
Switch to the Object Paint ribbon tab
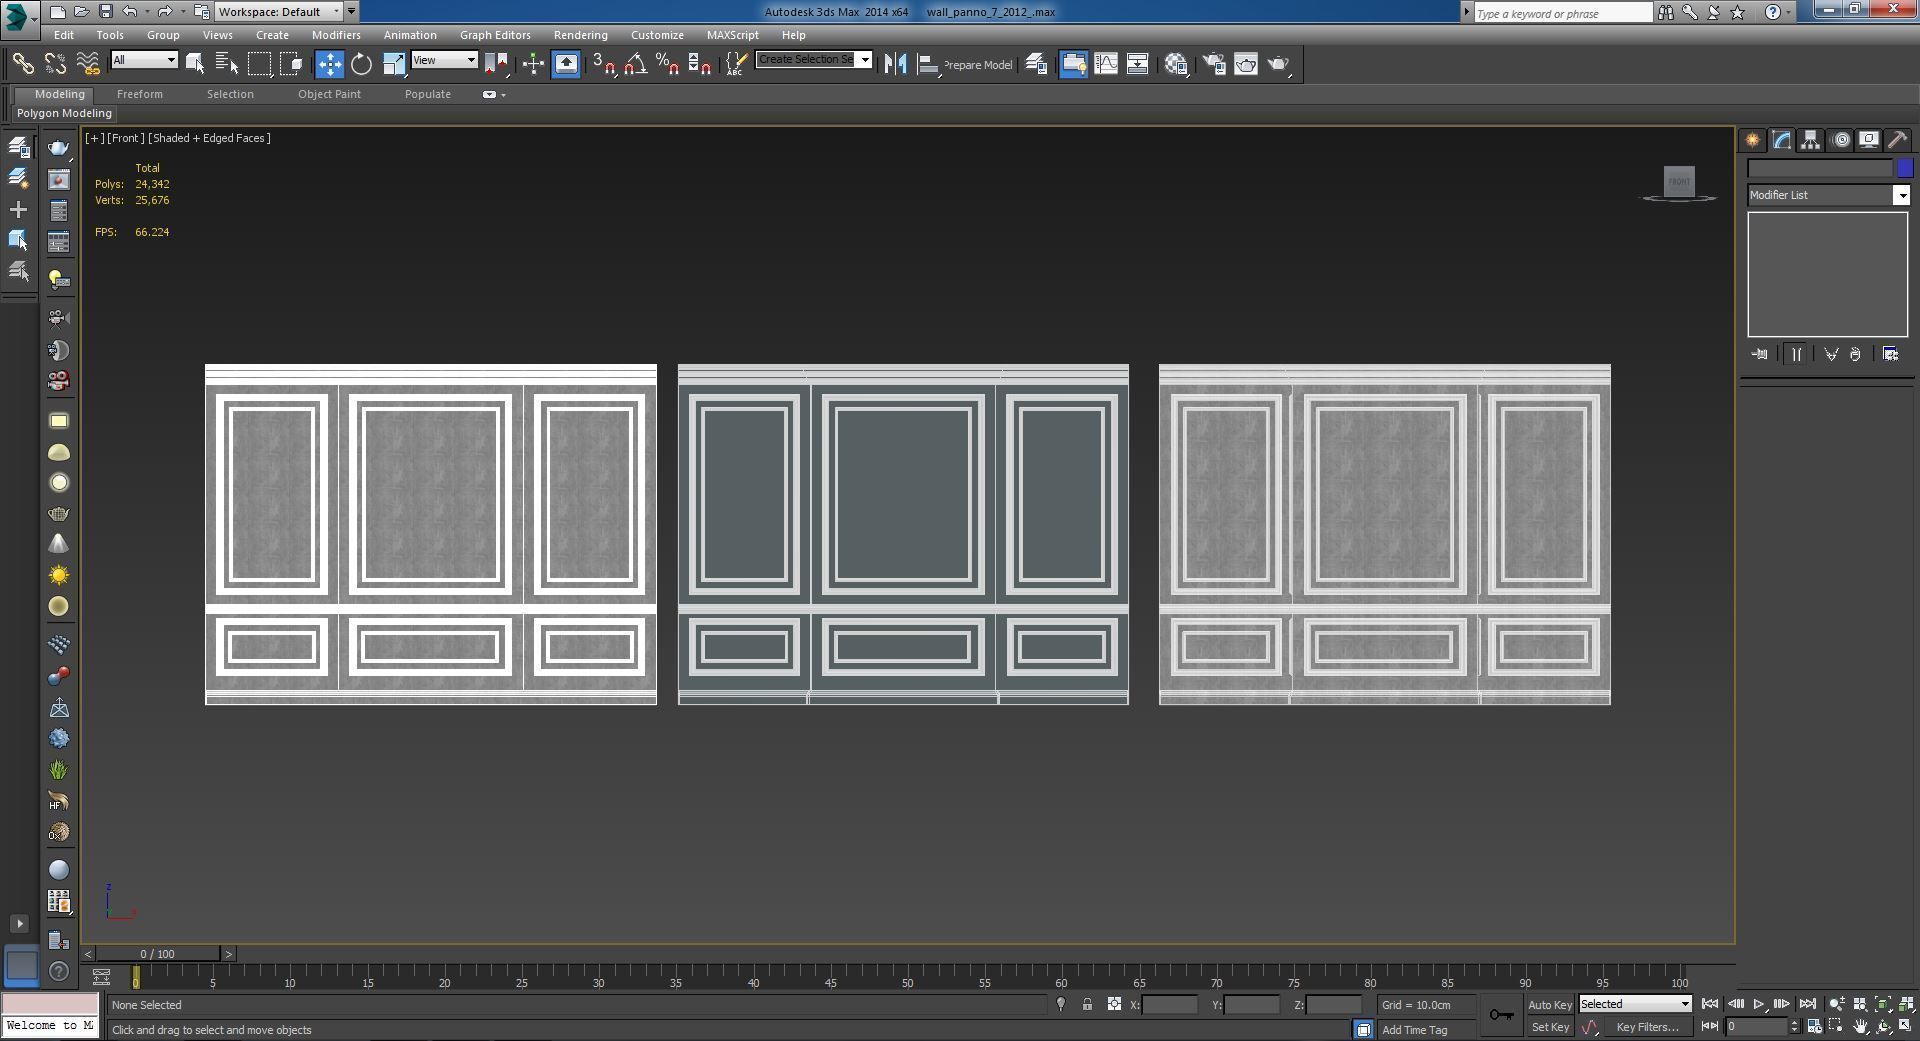coord(329,94)
